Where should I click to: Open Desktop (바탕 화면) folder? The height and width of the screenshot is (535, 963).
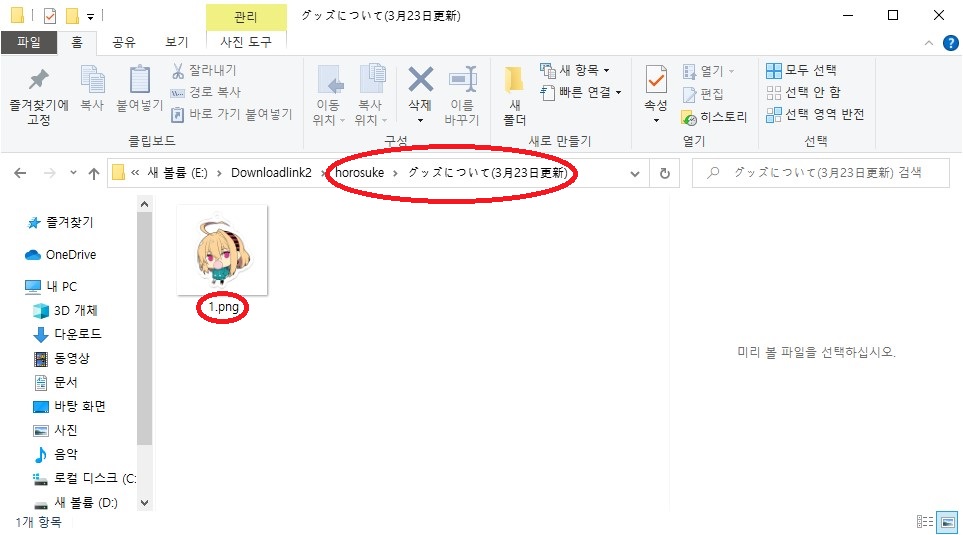69,406
